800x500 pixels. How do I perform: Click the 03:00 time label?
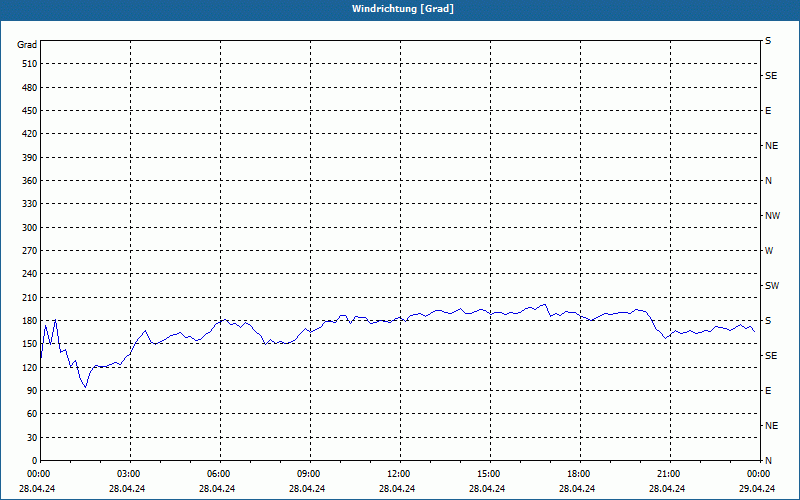(x=128, y=474)
